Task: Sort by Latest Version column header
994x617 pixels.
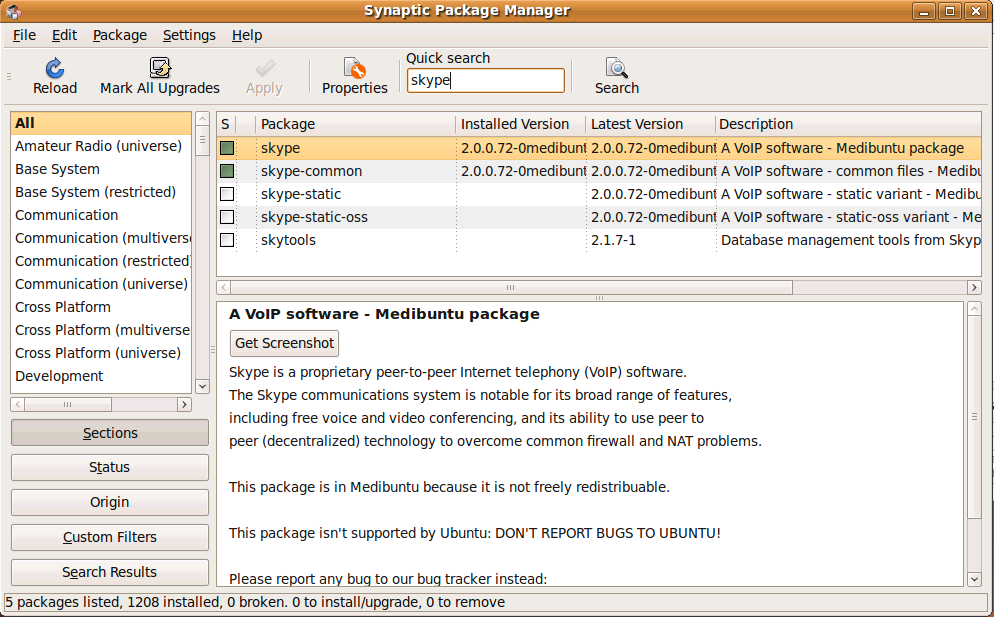Action: 650,124
